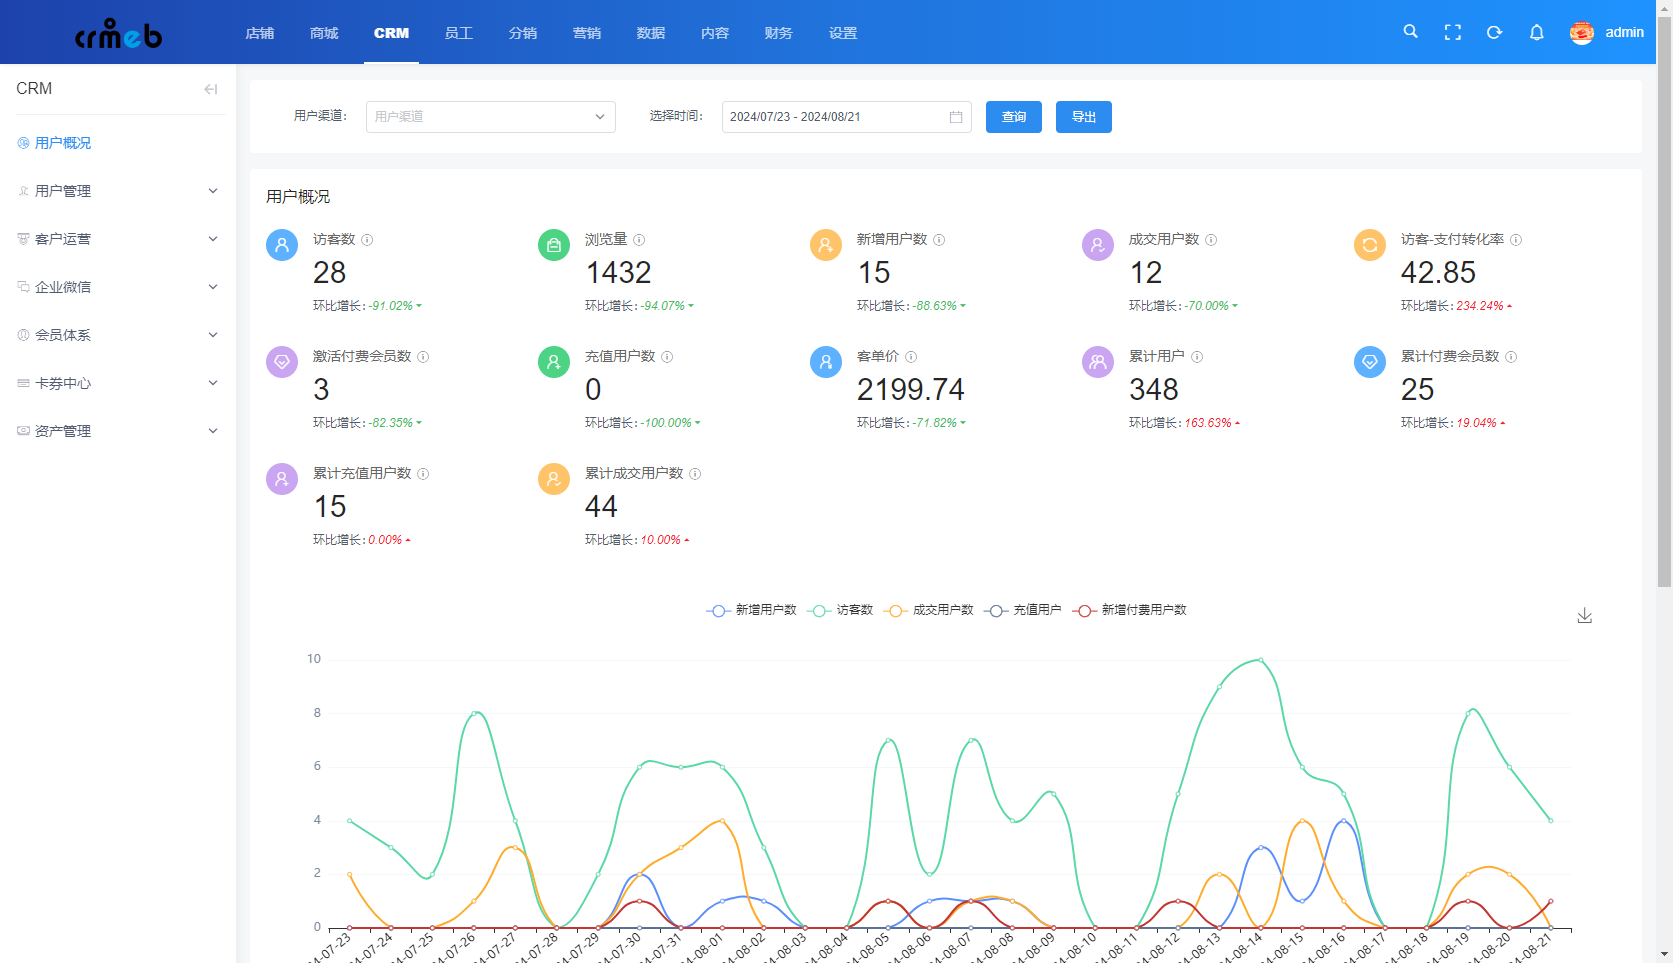Image resolution: width=1674 pixels, height=963 pixels.
Task: Click the info icon next to 激活付费会员数
Action: pos(423,357)
